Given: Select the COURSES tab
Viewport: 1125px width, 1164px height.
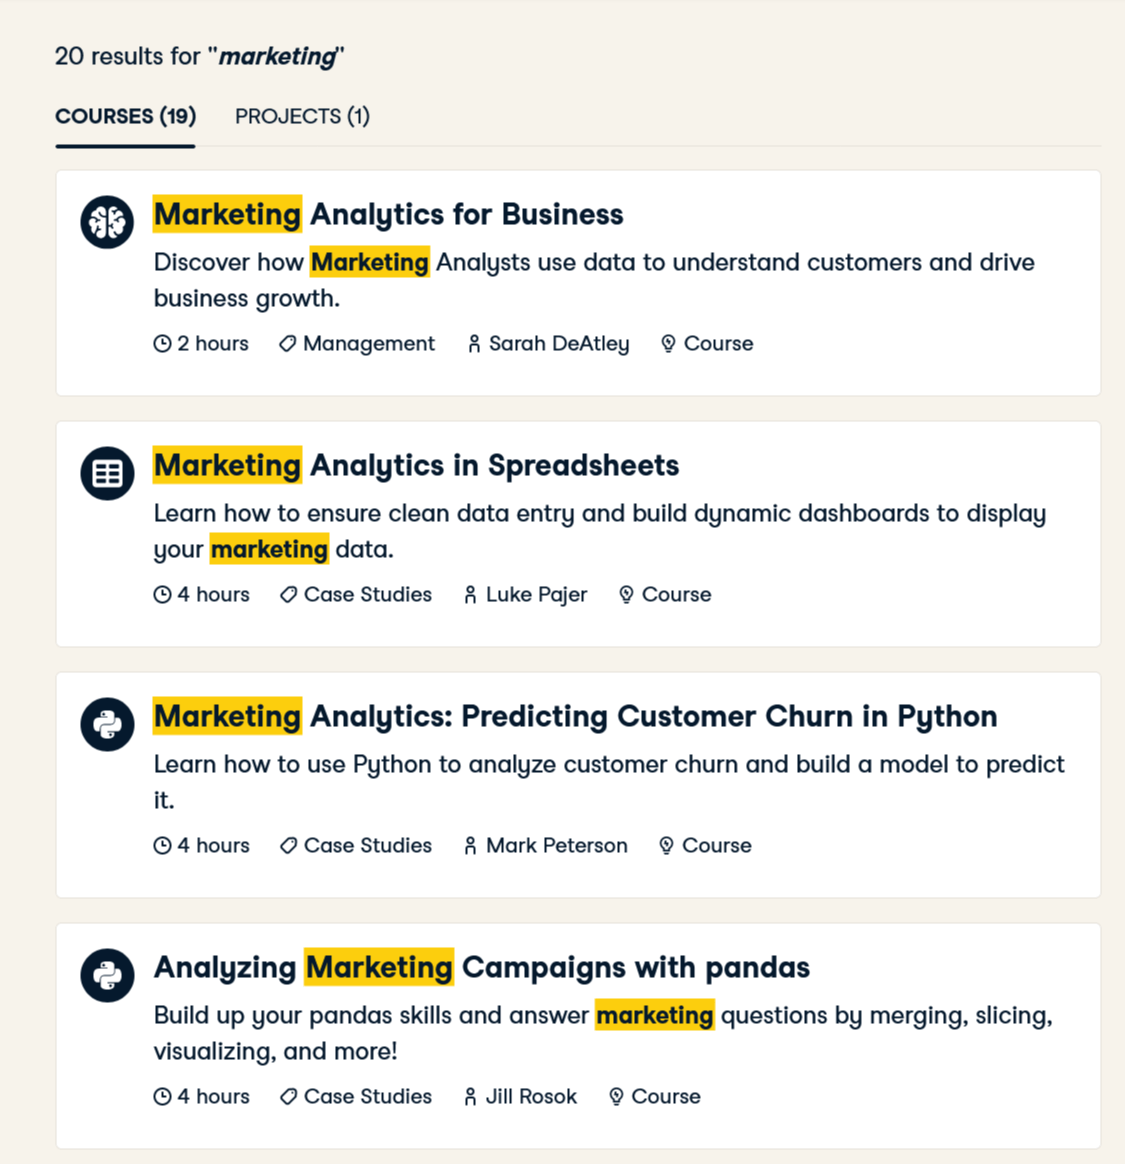Looking at the screenshot, I should 124,116.
